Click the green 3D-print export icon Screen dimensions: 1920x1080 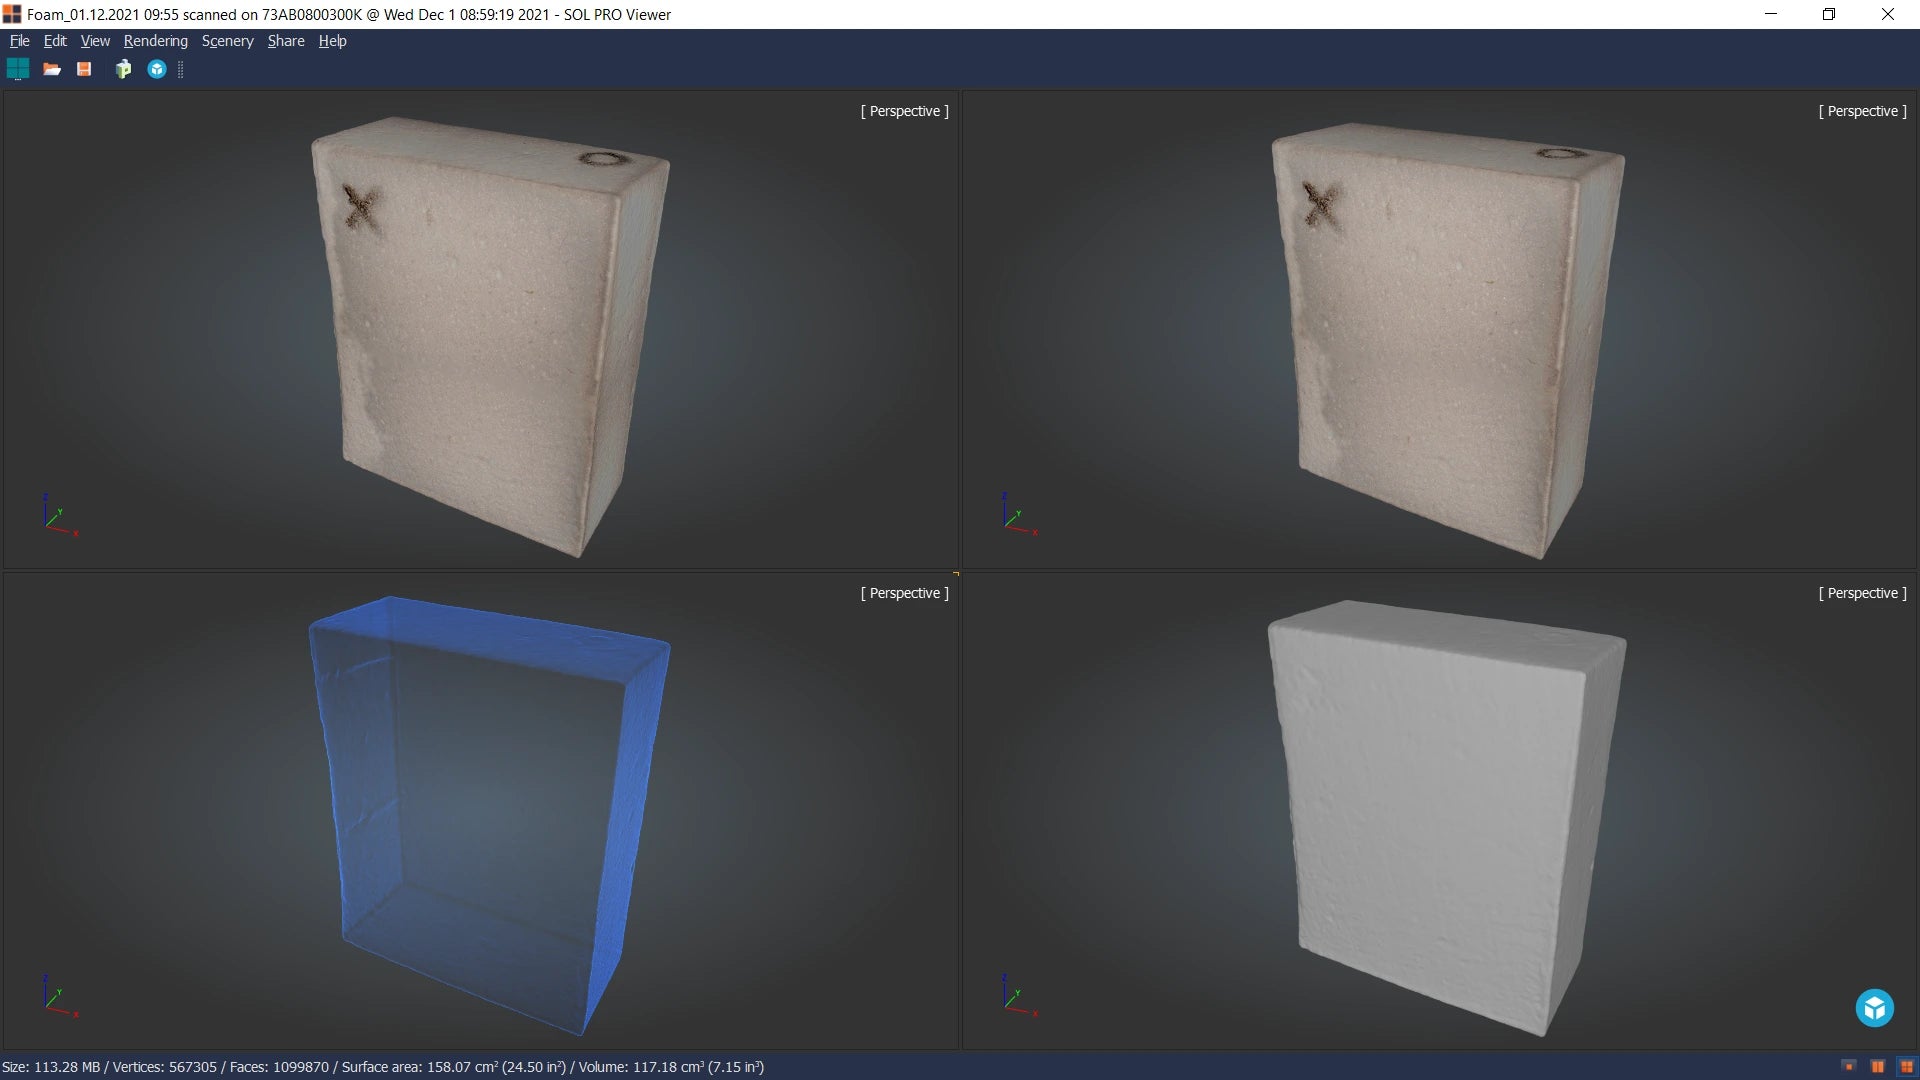(x=123, y=69)
